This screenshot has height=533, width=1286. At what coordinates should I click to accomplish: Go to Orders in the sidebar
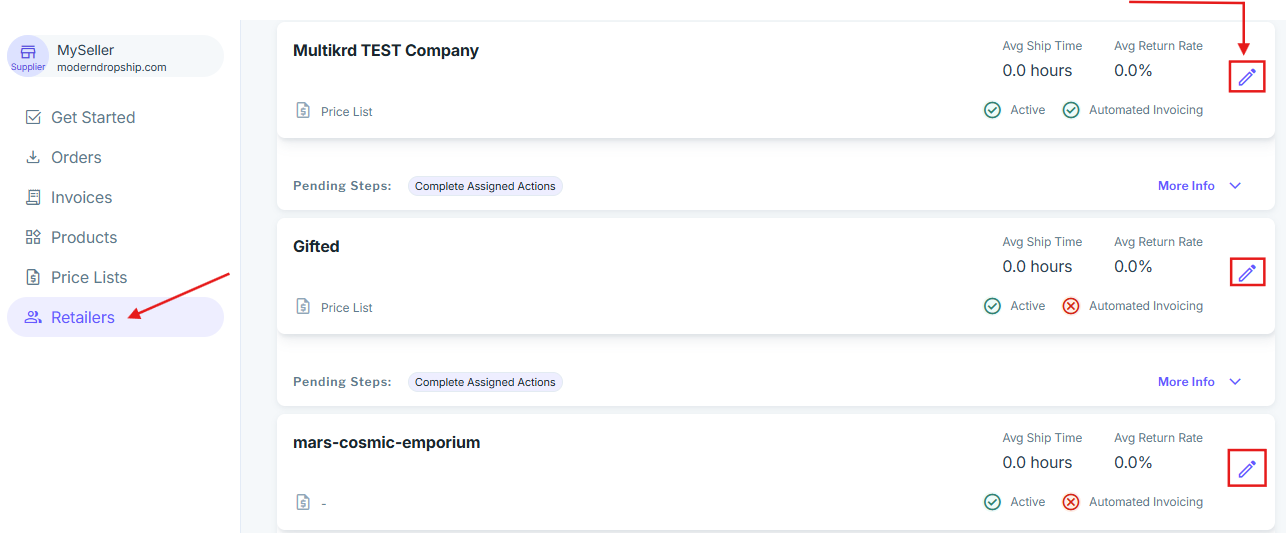point(76,157)
